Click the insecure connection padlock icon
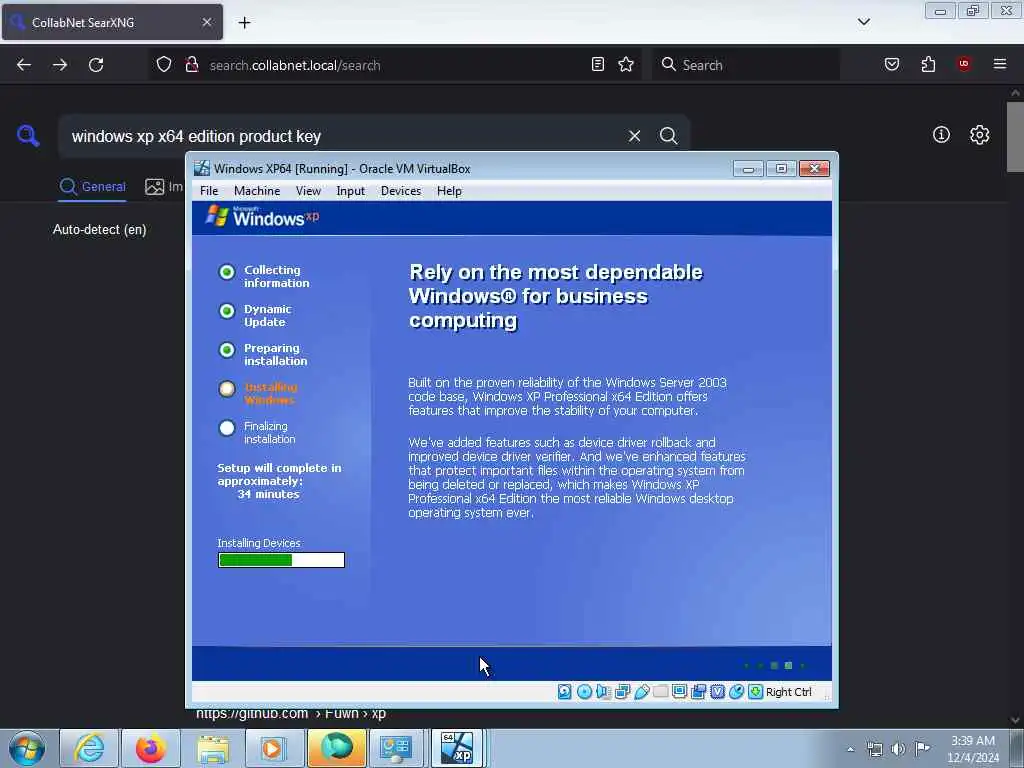The width and height of the screenshot is (1024, 768). pyautogui.click(x=191, y=65)
